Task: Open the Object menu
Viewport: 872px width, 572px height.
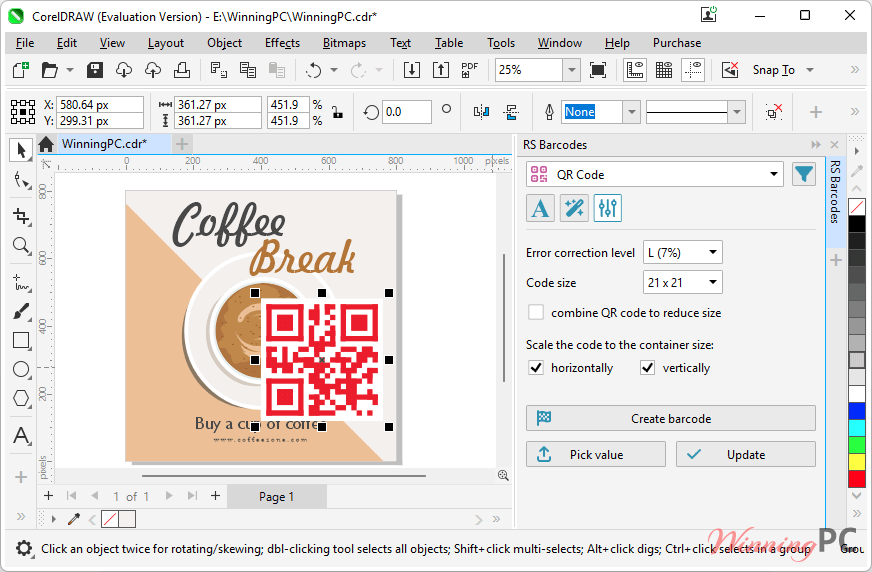Action: pos(225,43)
